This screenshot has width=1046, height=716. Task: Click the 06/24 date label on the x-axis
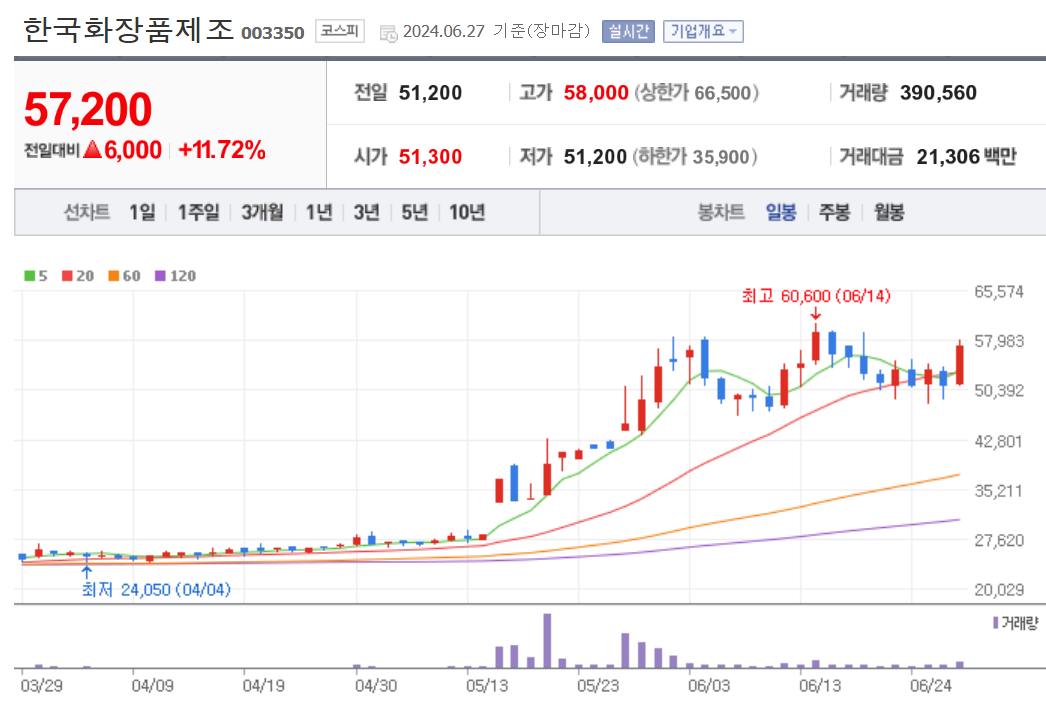tap(931, 686)
